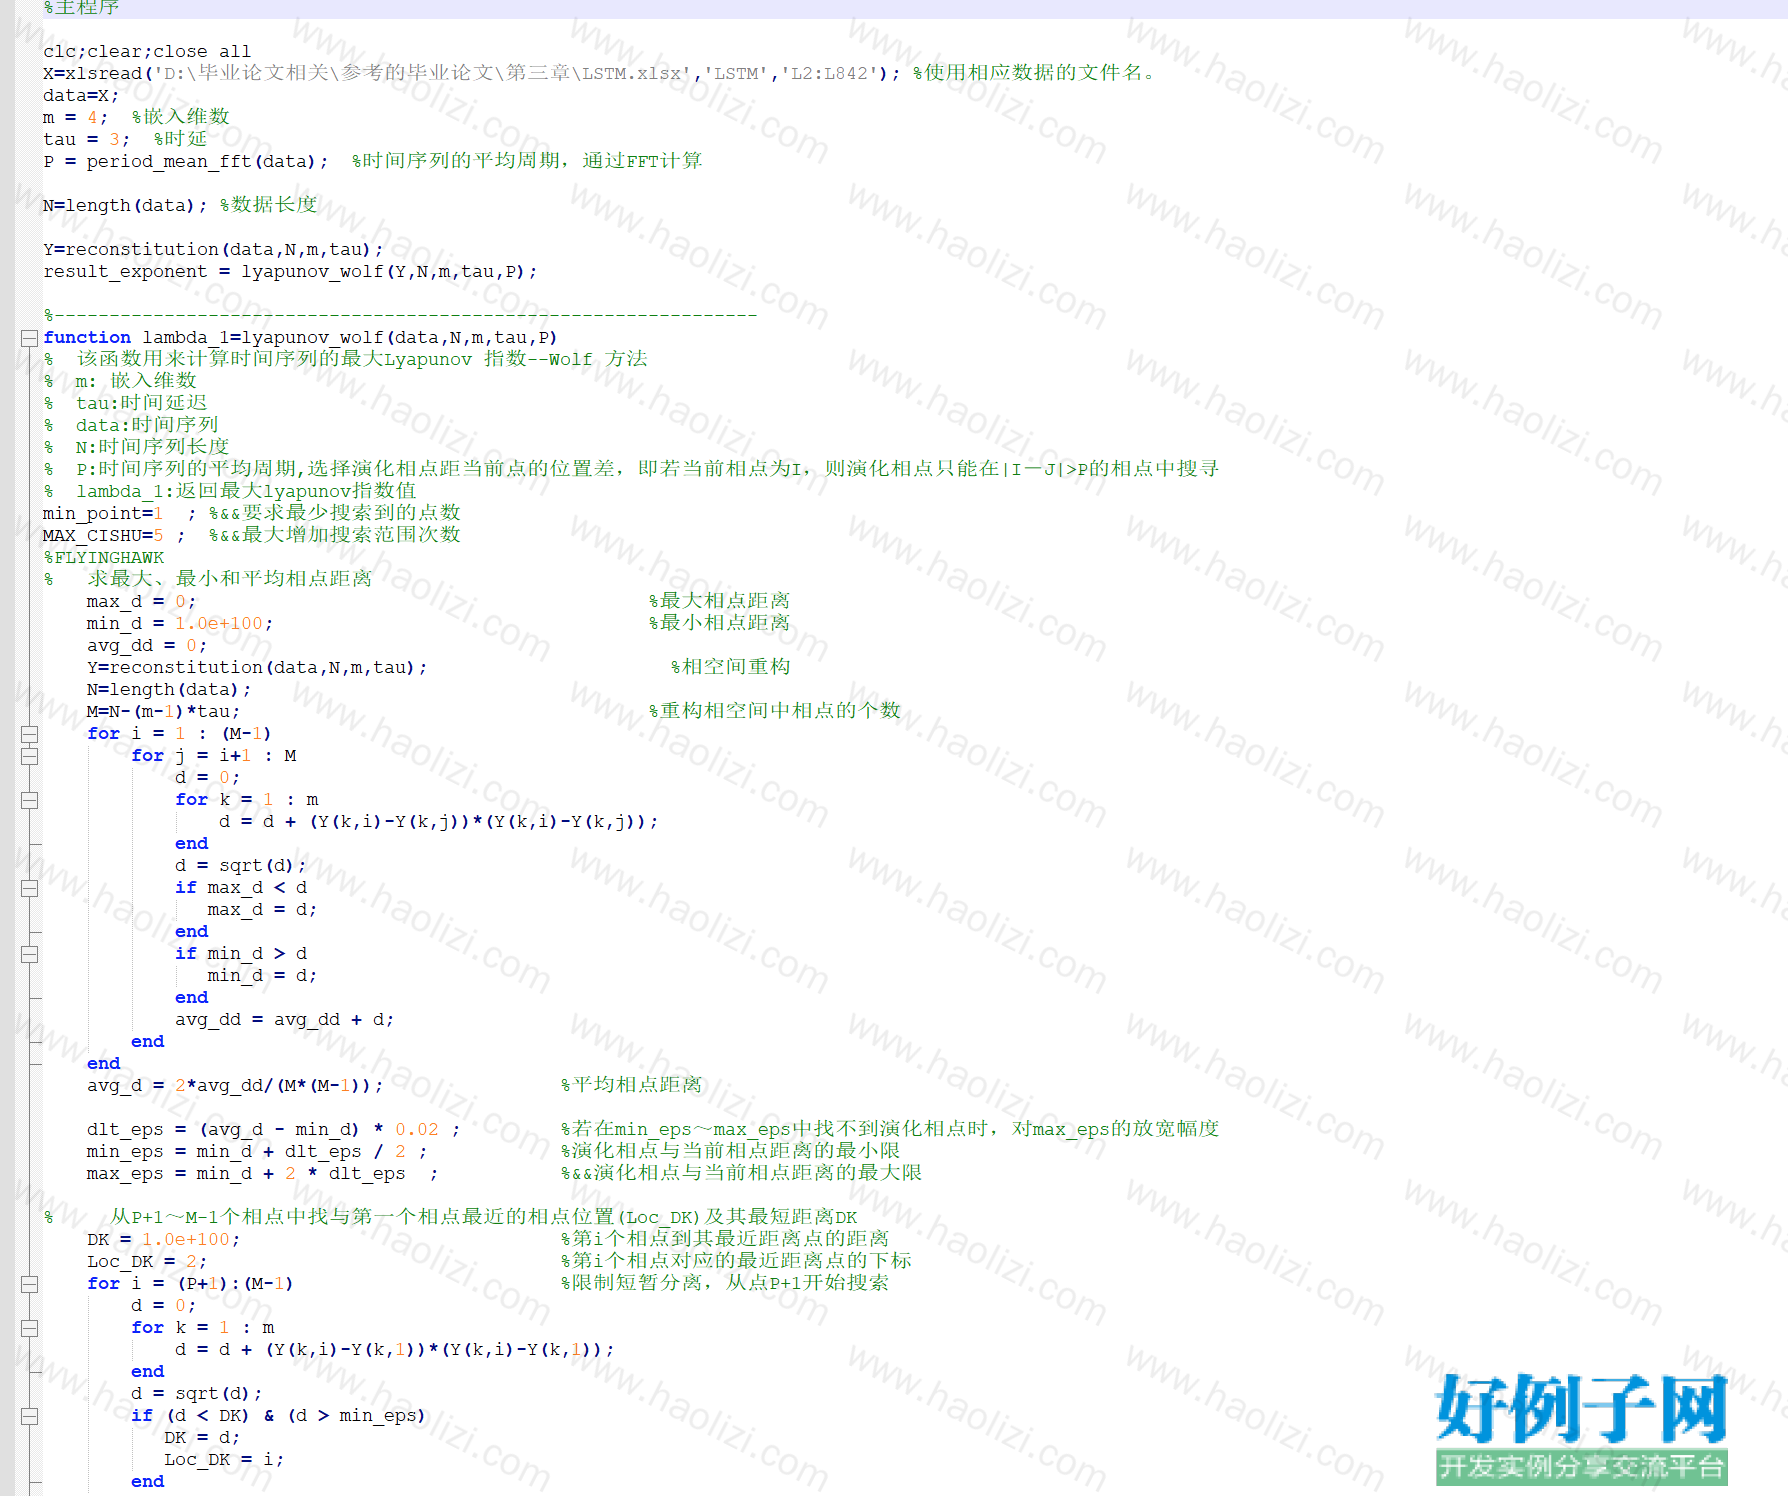Click the '% lambda_1:返回最大lyapunov指数值' comment
1788x1496 pixels.
coord(230,491)
